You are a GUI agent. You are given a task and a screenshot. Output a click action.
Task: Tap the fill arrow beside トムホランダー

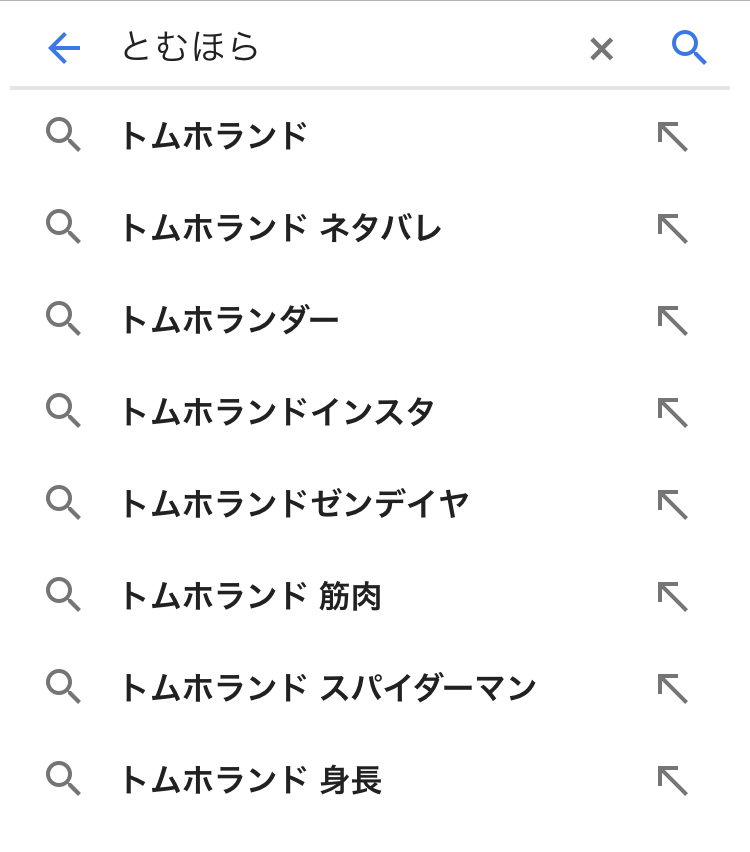pos(672,320)
